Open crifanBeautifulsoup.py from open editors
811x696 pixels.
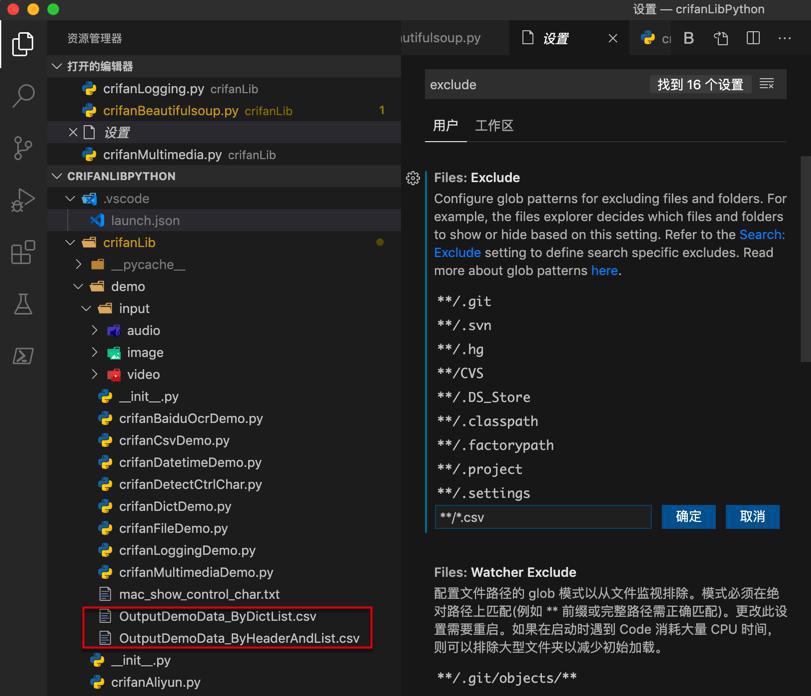coord(224,111)
